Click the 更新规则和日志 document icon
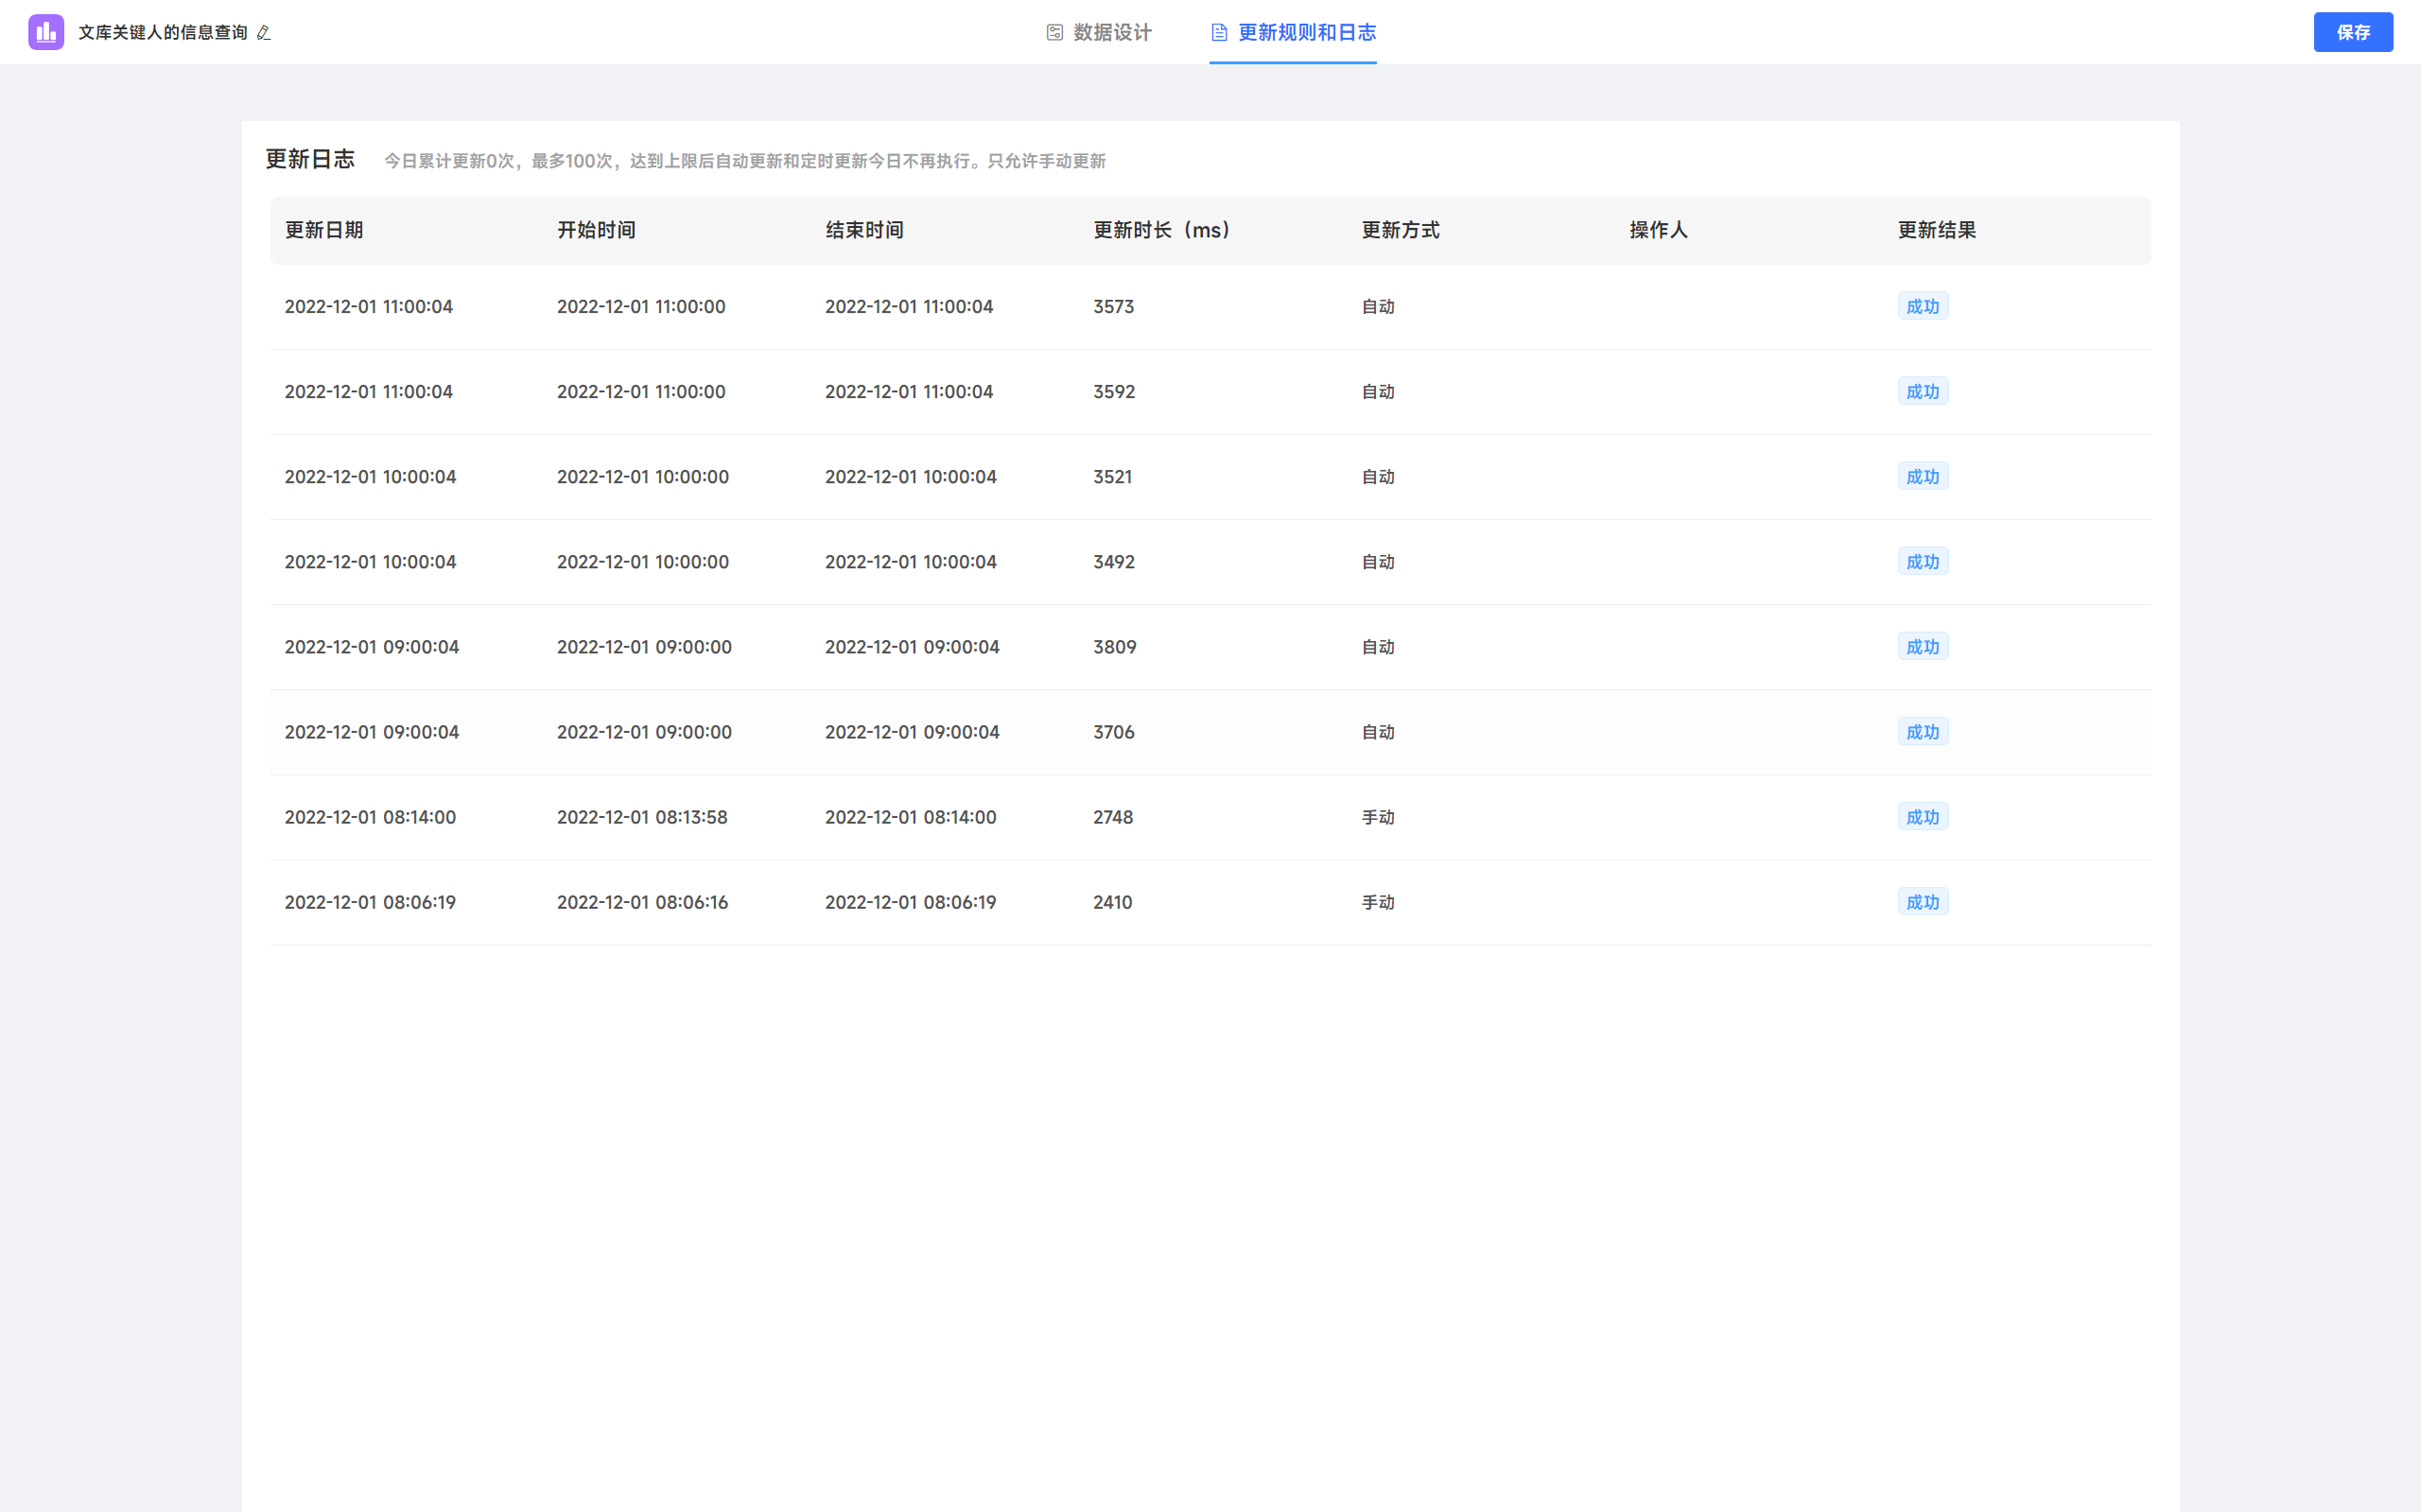 click(x=1219, y=33)
